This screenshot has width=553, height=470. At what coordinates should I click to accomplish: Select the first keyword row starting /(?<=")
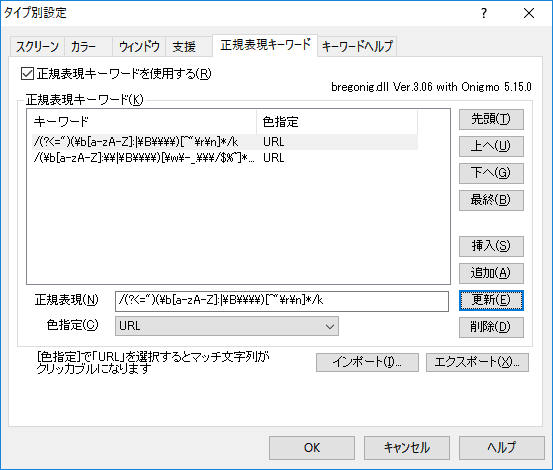click(225, 142)
